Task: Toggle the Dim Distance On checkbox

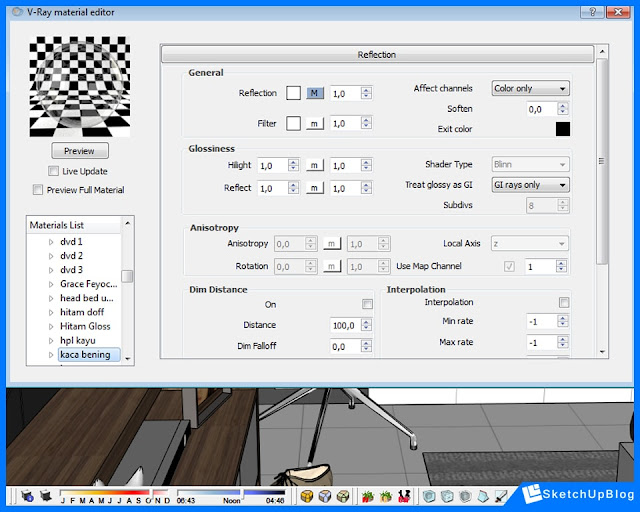Action: pyautogui.click(x=367, y=304)
